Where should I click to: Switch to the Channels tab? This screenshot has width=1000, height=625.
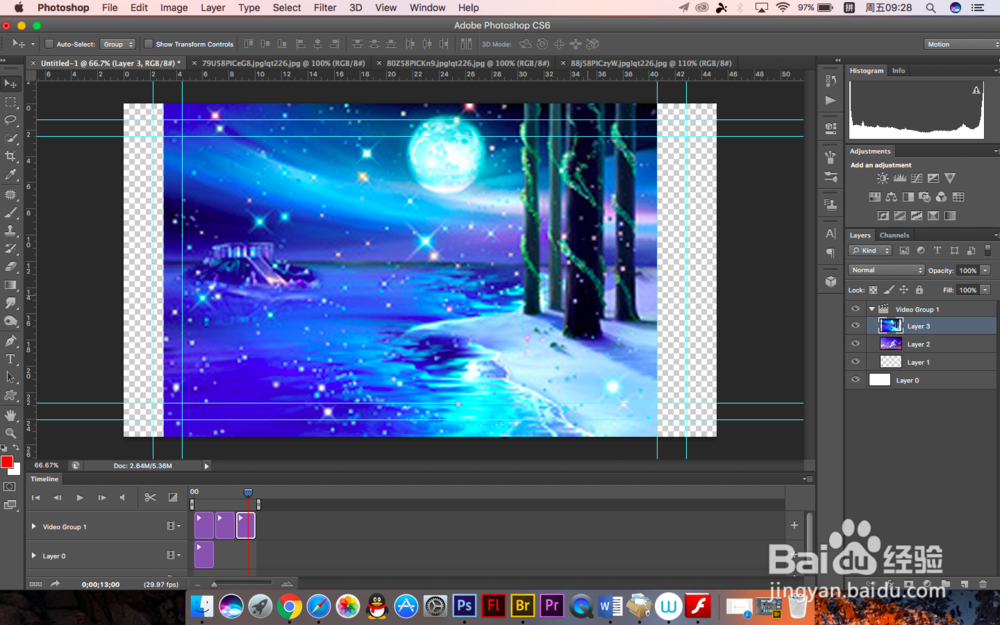[894, 235]
